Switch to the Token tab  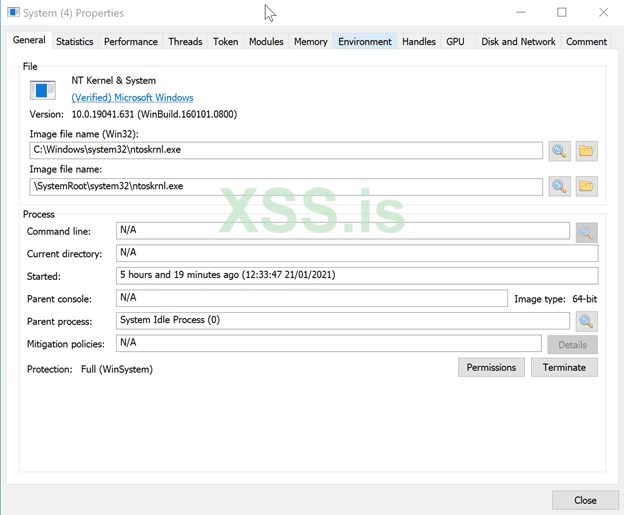click(x=225, y=42)
